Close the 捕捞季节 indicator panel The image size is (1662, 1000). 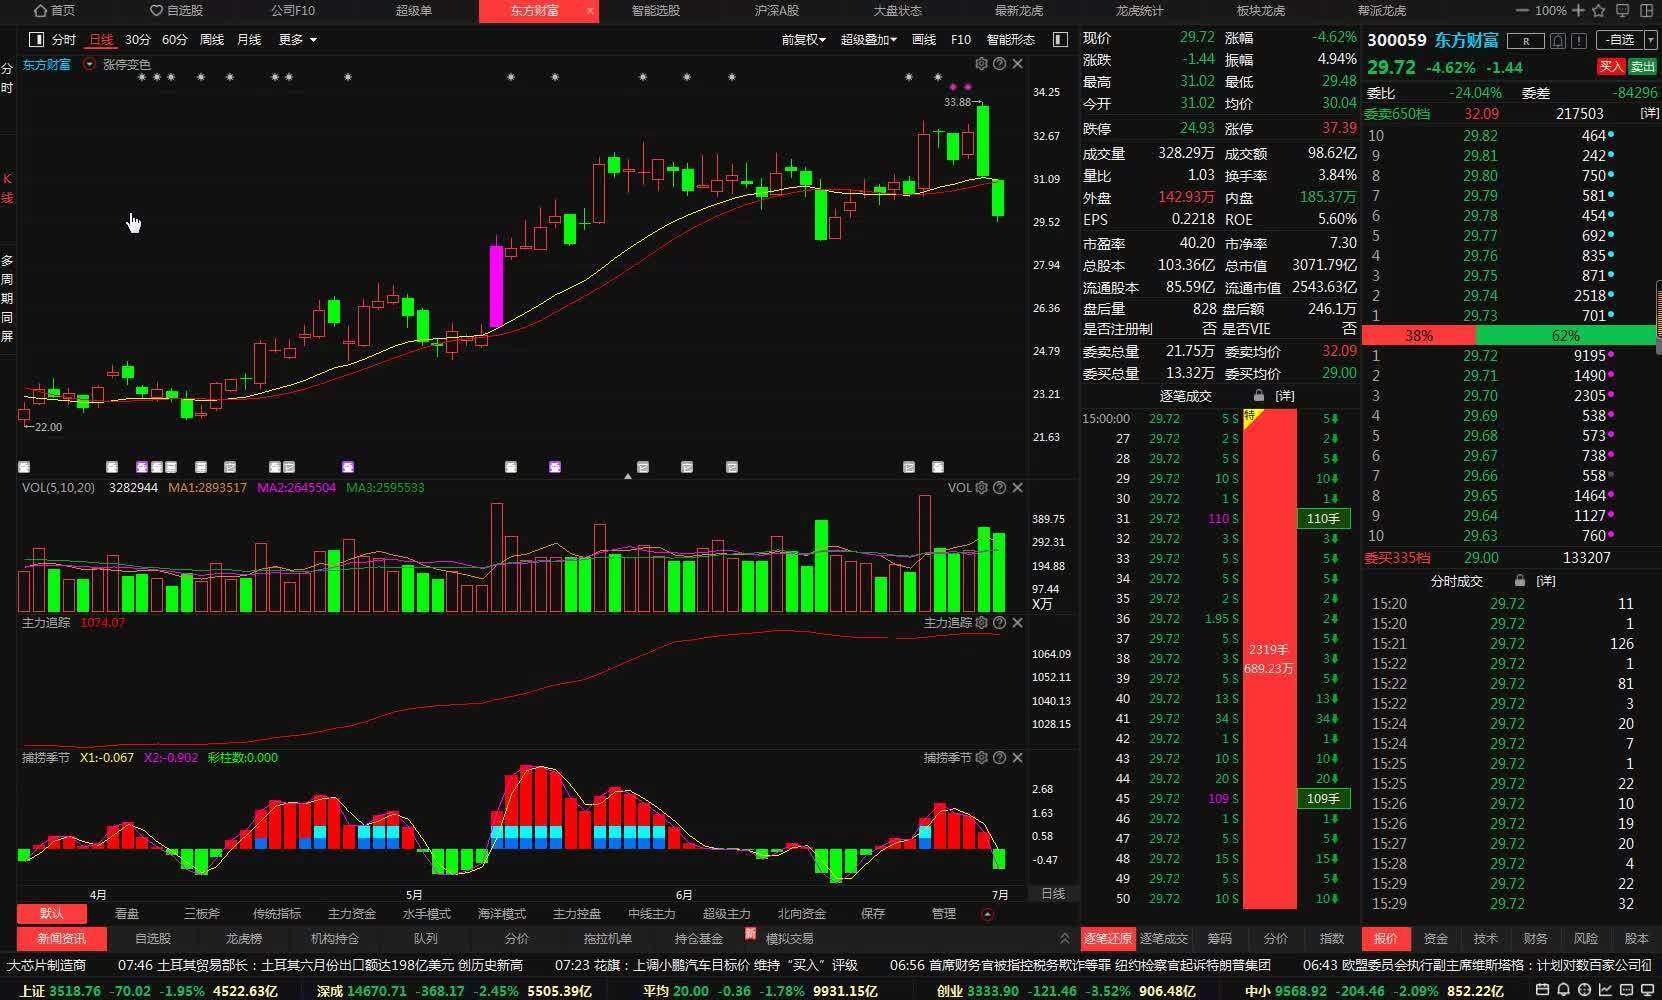pos(1017,758)
